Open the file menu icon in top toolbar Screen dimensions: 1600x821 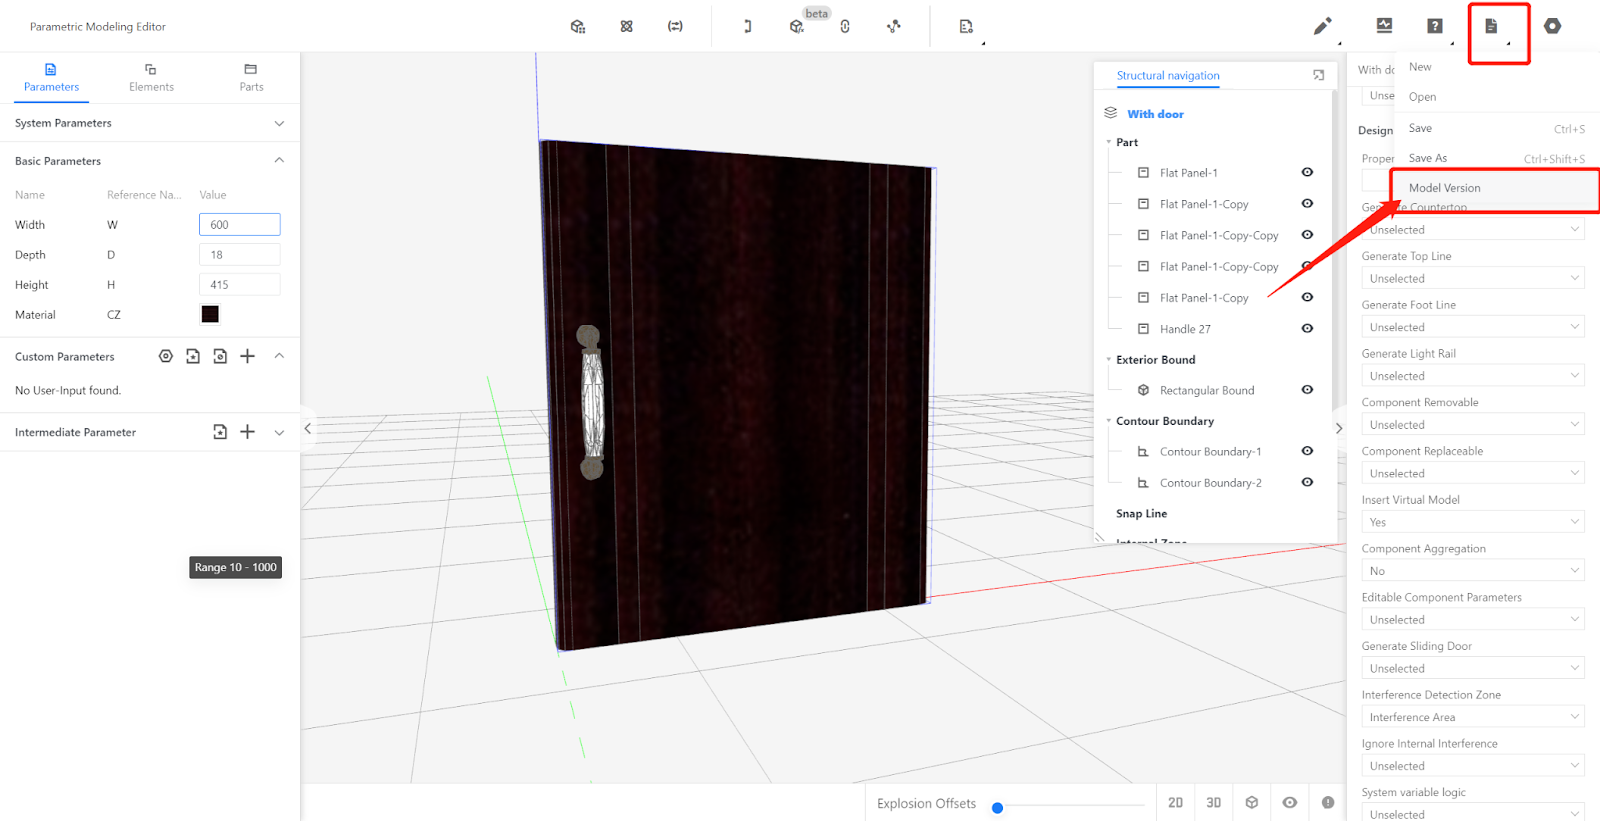tap(1491, 27)
